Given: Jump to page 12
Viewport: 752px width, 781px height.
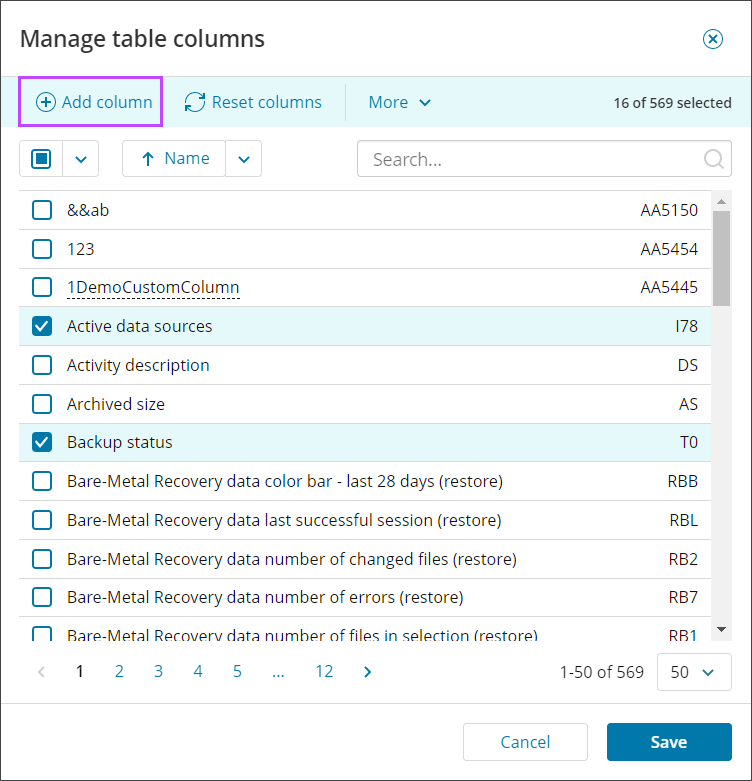Looking at the screenshot, I should coord(324,672).
